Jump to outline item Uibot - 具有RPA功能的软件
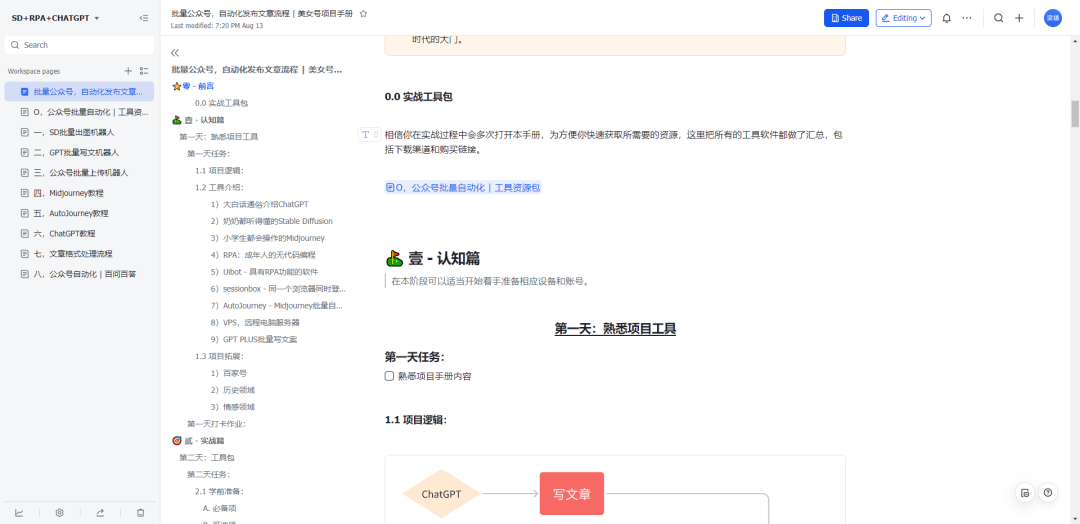 [264, 271]
